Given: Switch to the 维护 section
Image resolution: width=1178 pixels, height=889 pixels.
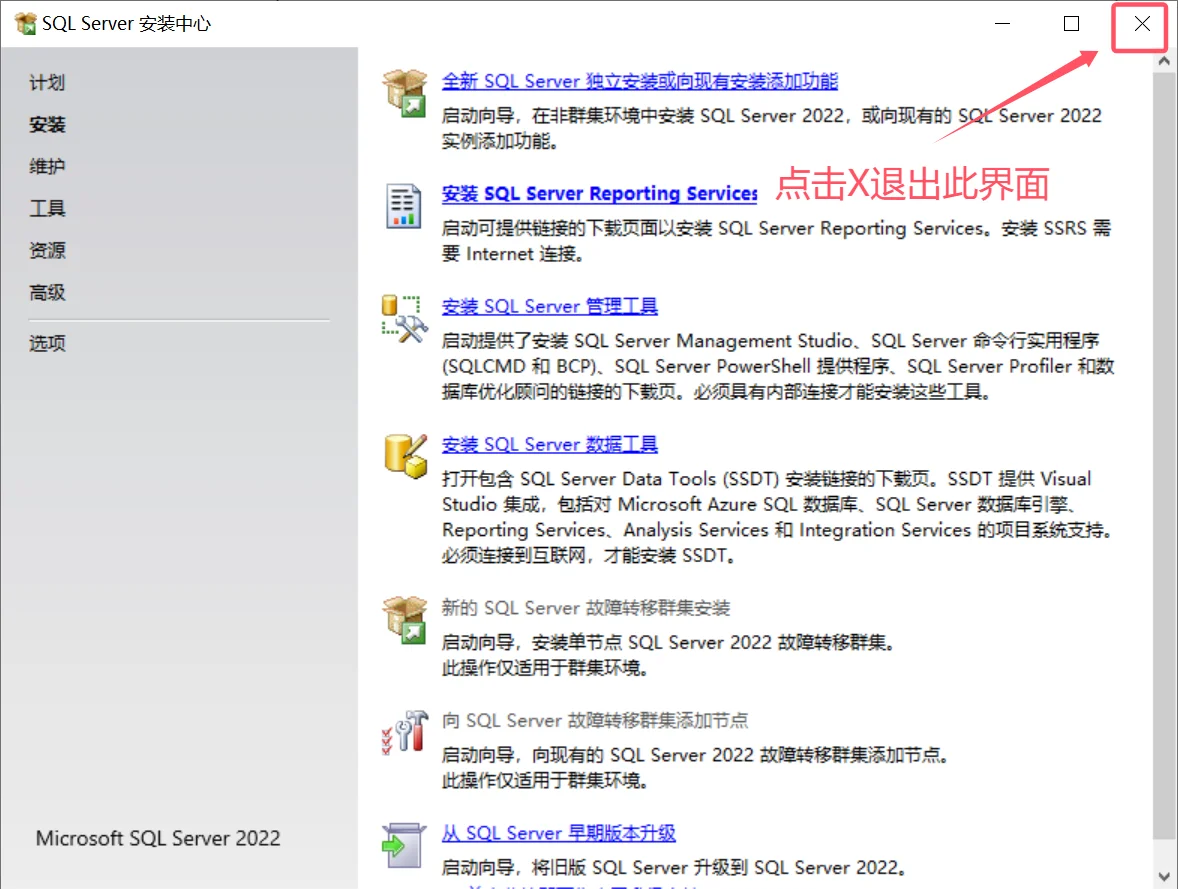Looking at the screenshot, I should [47, 166].
